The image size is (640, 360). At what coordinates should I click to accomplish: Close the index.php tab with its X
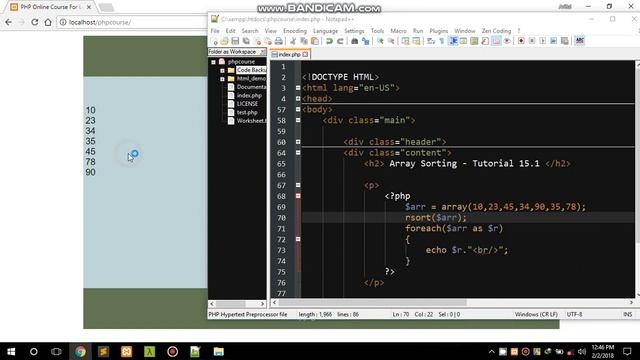[x=305, y=54]
